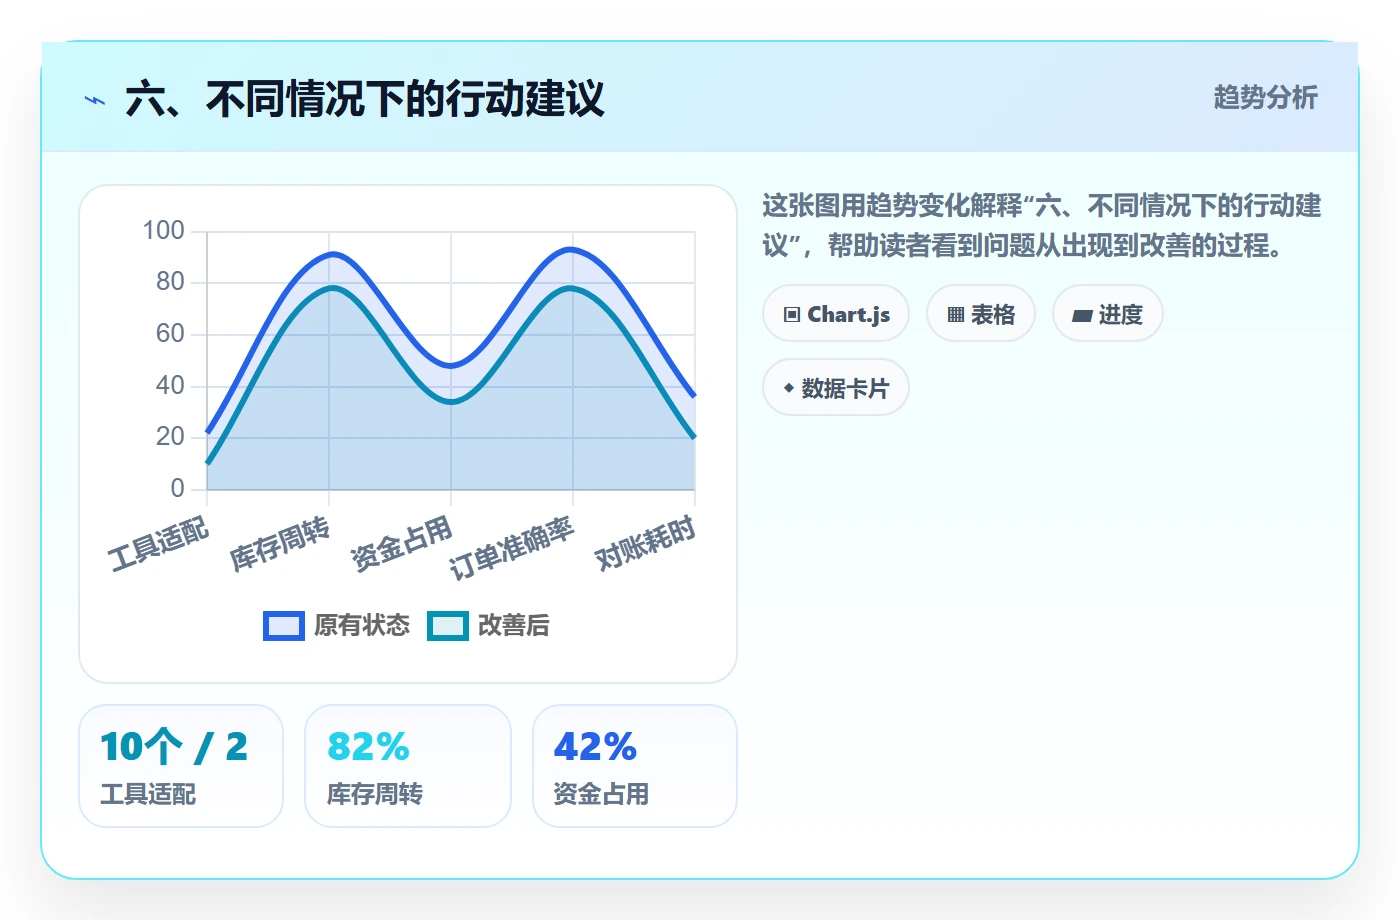Click the 资金占用 x-axis label
The height and width of the screenshot is (920, 1400).
[x=403, y=544]
